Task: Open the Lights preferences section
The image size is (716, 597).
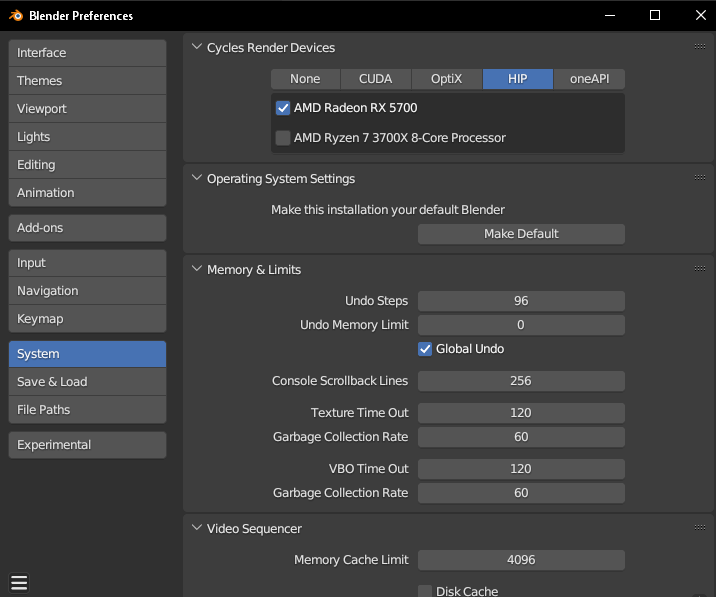Action: [x=87, y=137]
